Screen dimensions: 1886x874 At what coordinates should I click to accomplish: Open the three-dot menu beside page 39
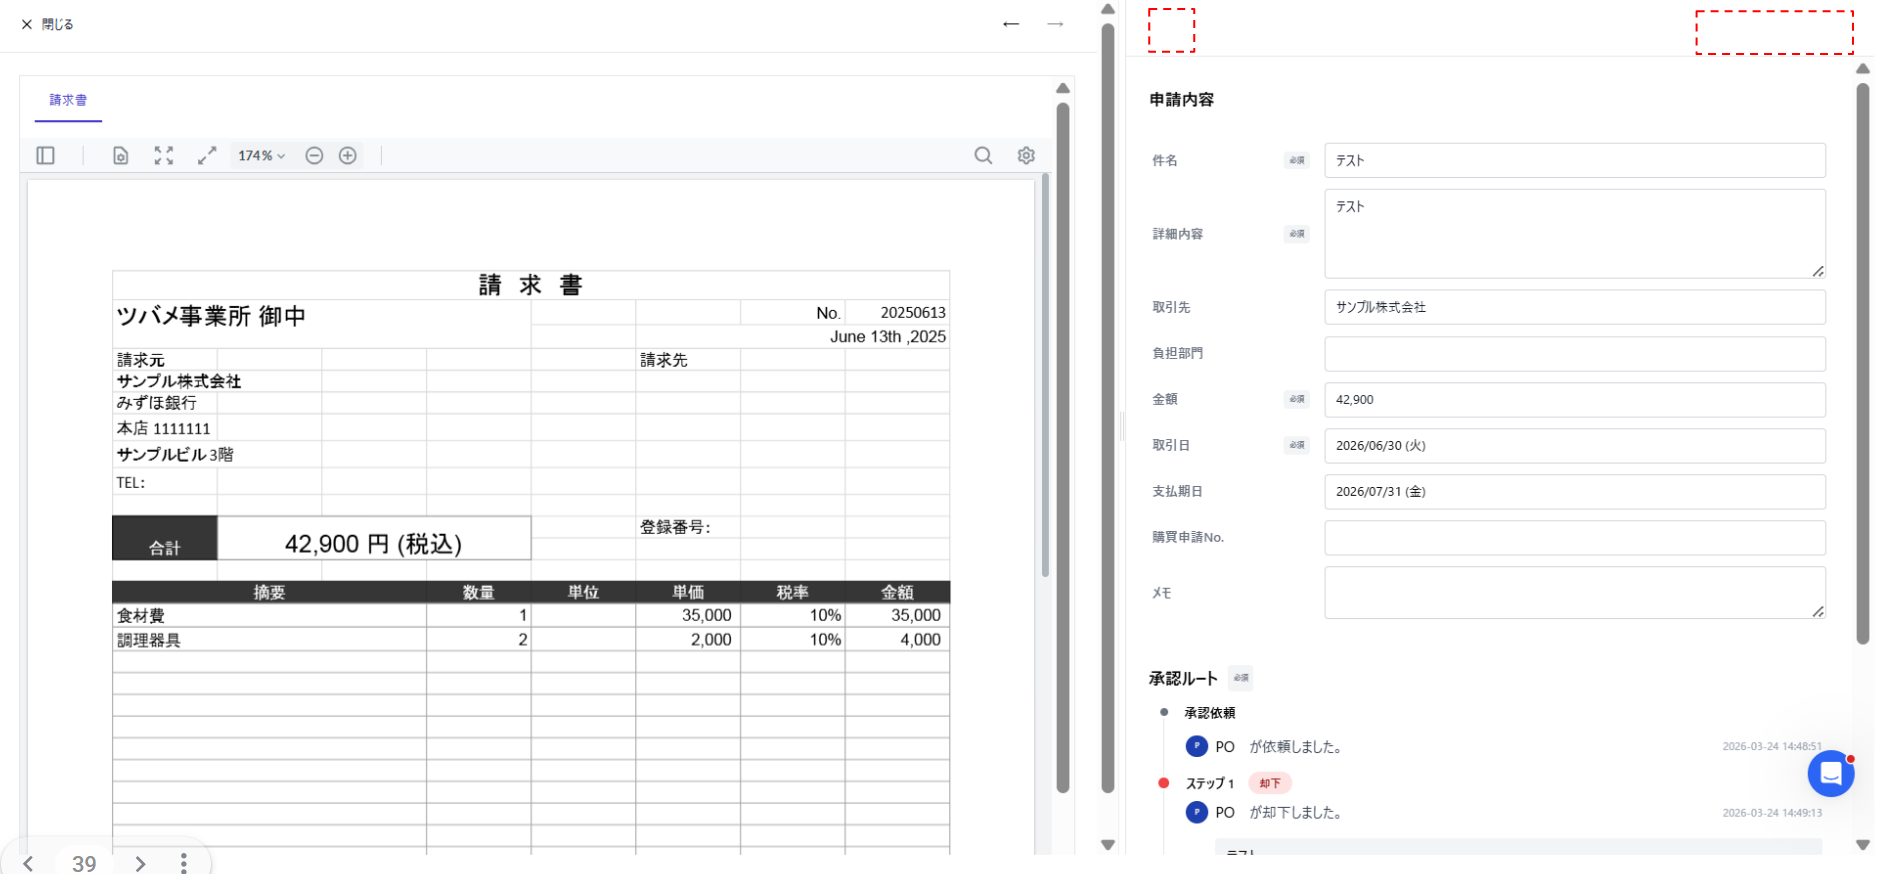pyautogui.click(x=183, y=863)
